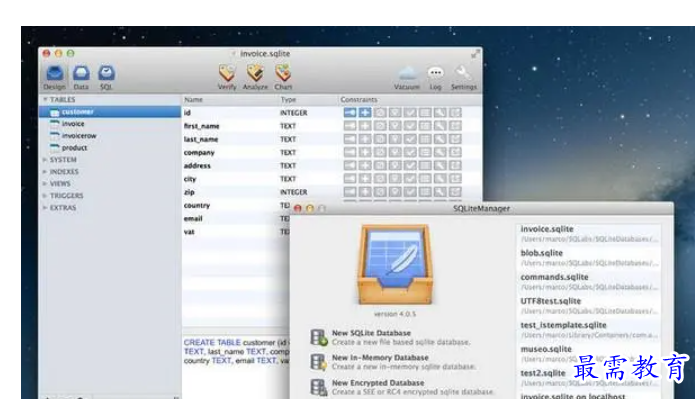Click the wrench constraint icon in id row
Image resolution: width=695 pixels, height=399 pixels.
(x=440, y=113)
